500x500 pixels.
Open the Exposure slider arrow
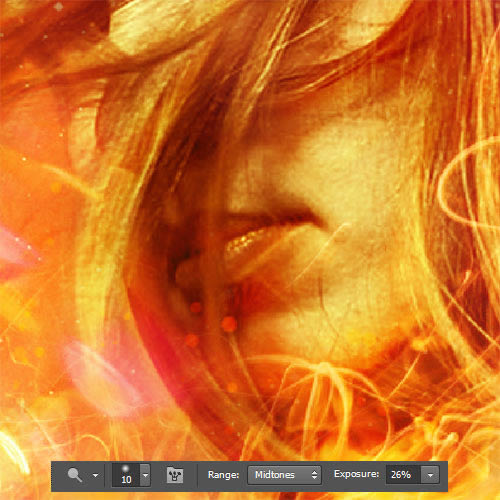pos(430,475)
